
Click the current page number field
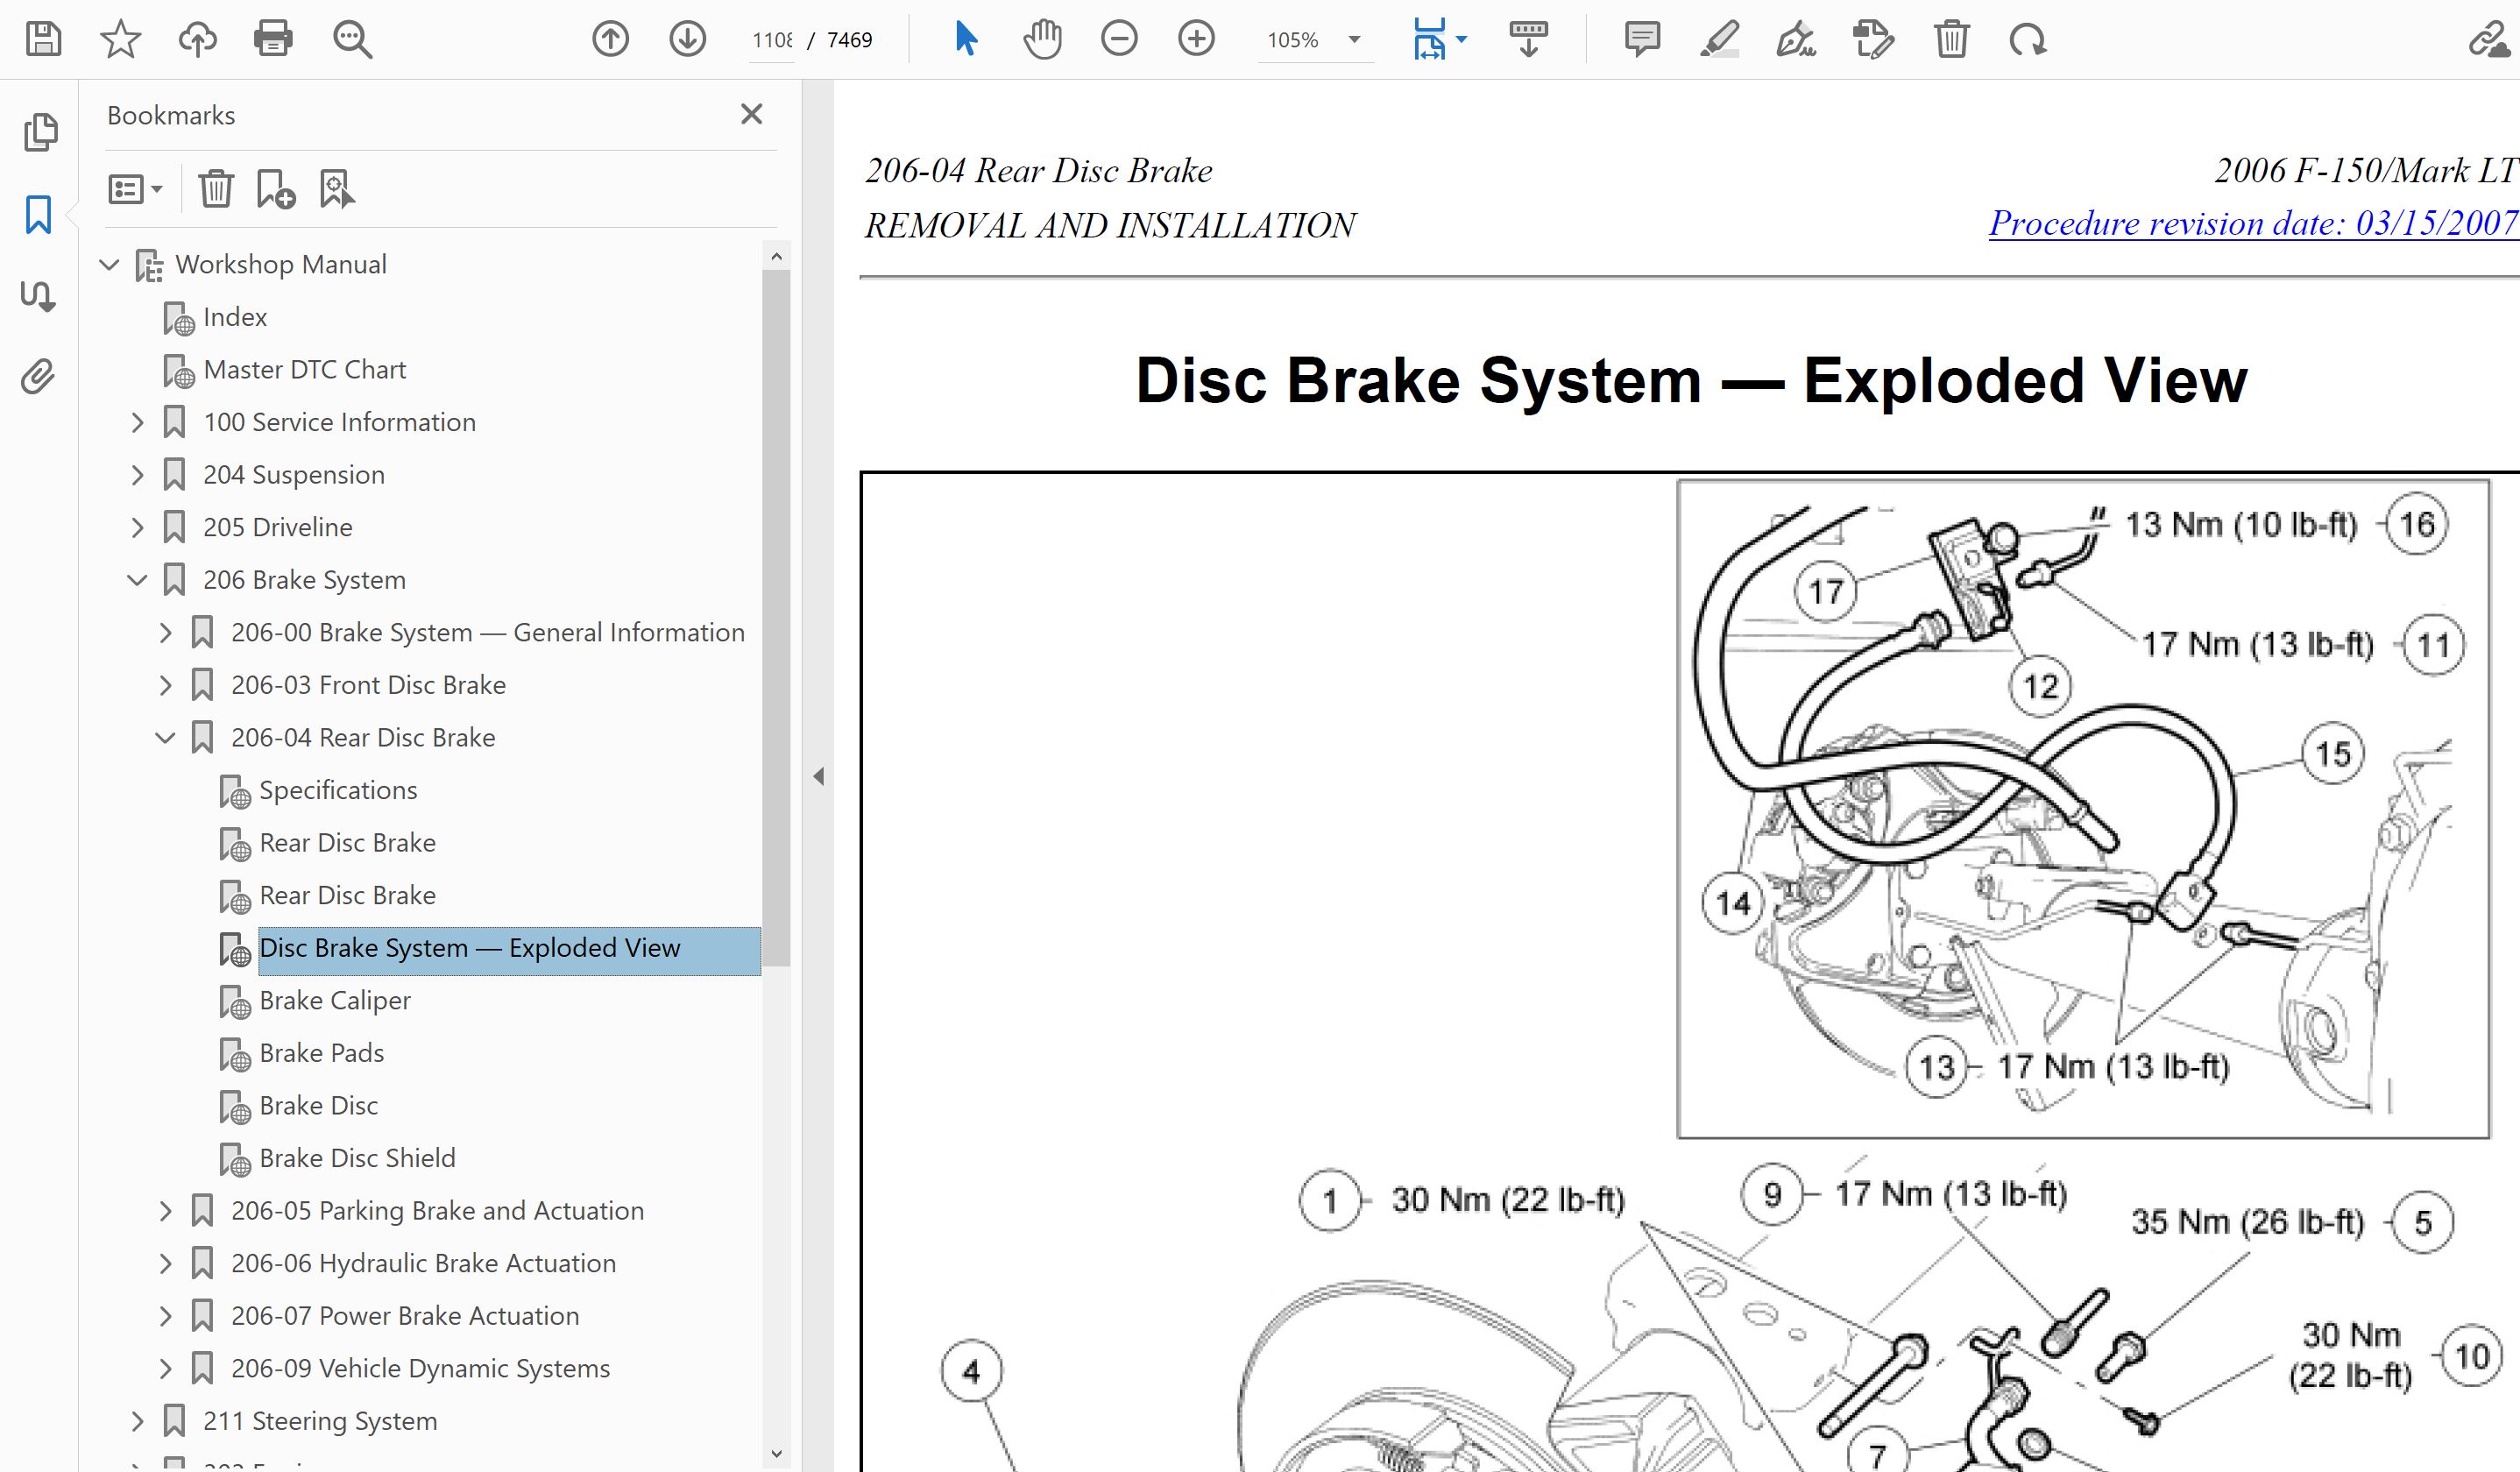[x=772, y=40]
